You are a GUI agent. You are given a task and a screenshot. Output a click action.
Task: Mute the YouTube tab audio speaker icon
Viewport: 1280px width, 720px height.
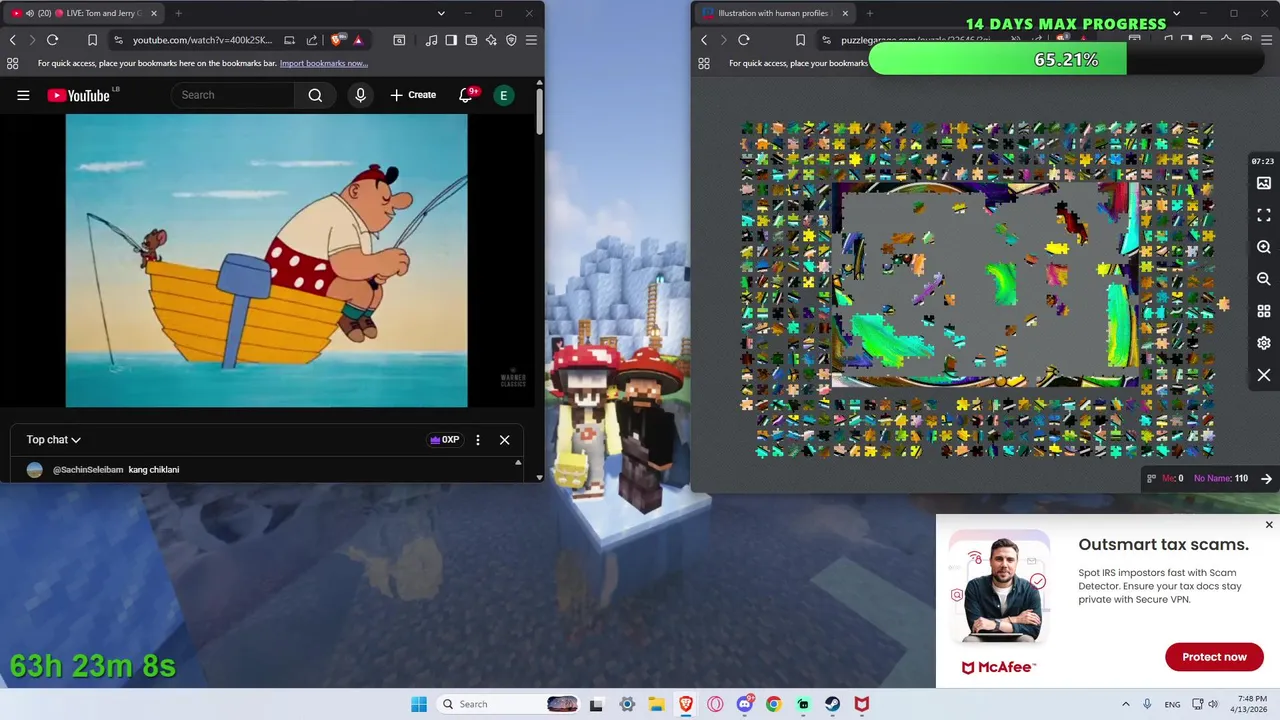(29, 13)
